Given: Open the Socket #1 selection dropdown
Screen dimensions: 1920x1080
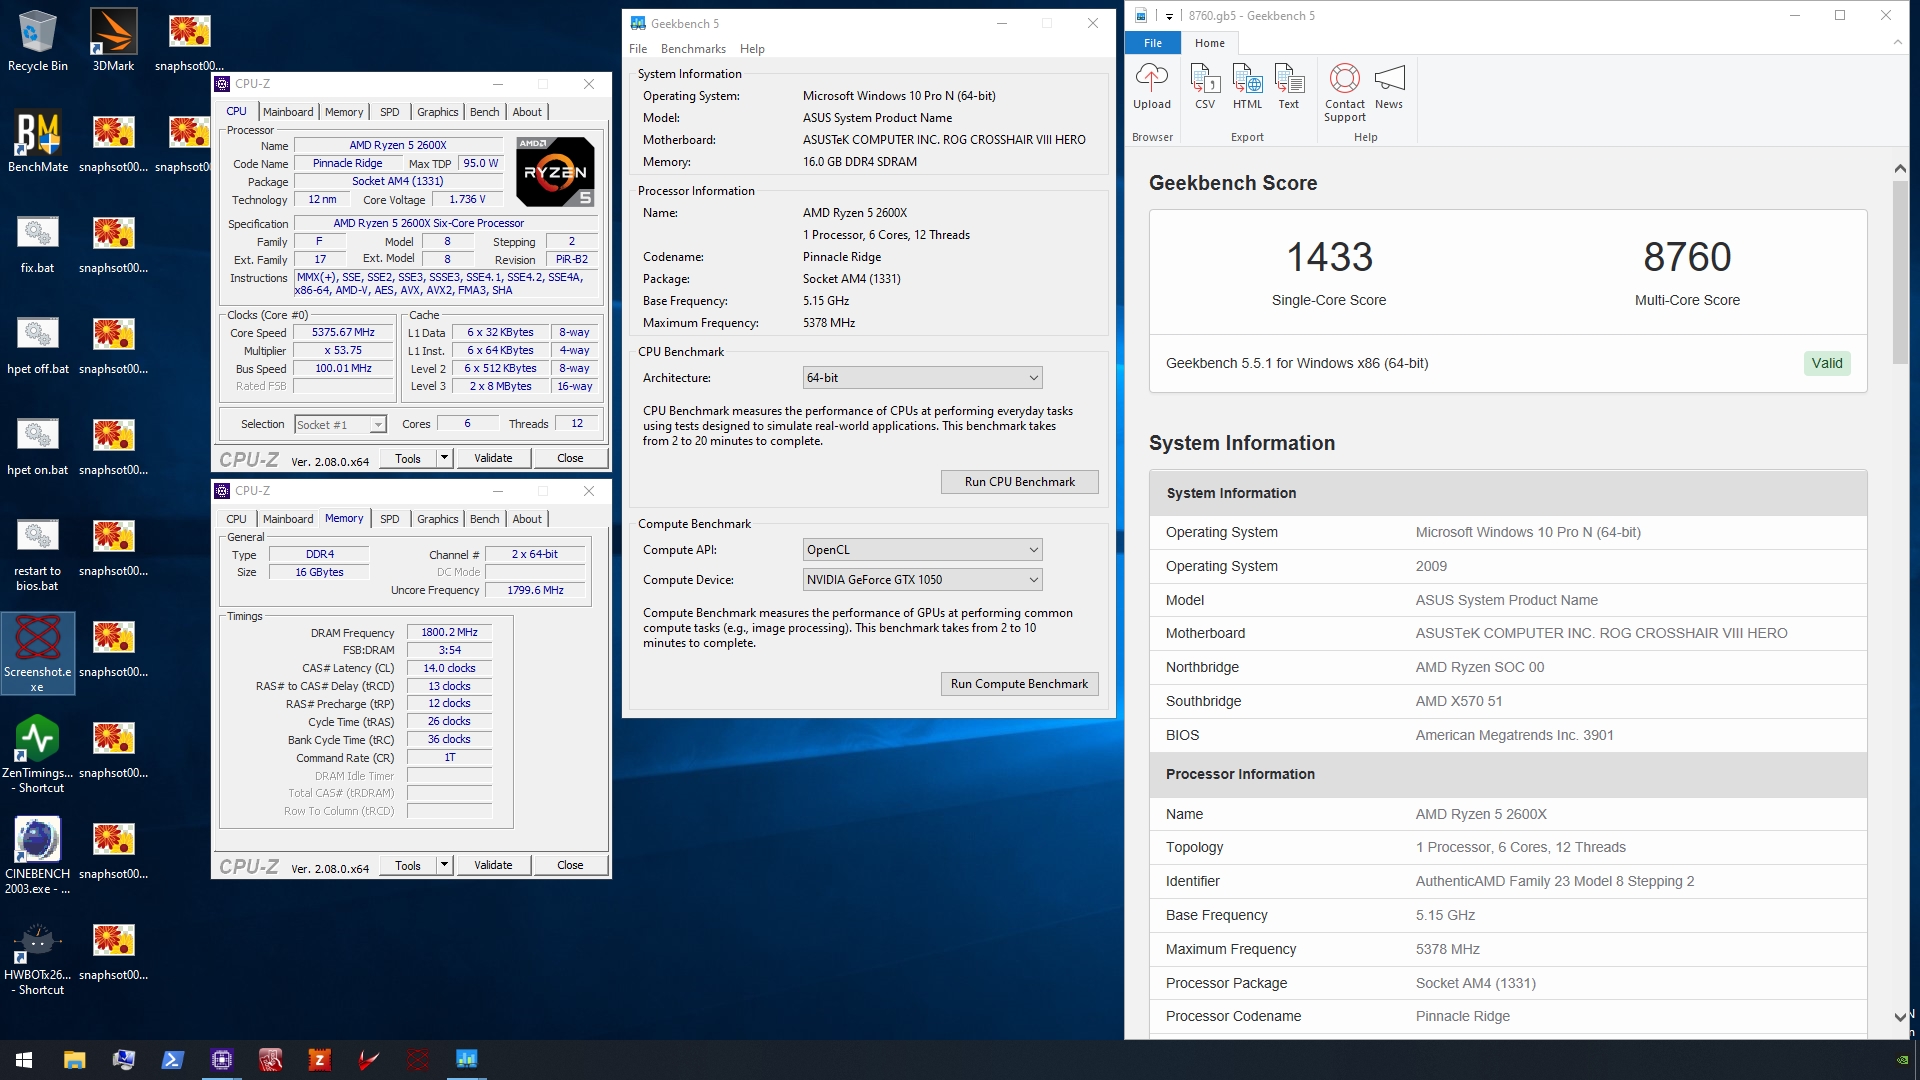Looking at the screenshot, I should click(340, 425).
